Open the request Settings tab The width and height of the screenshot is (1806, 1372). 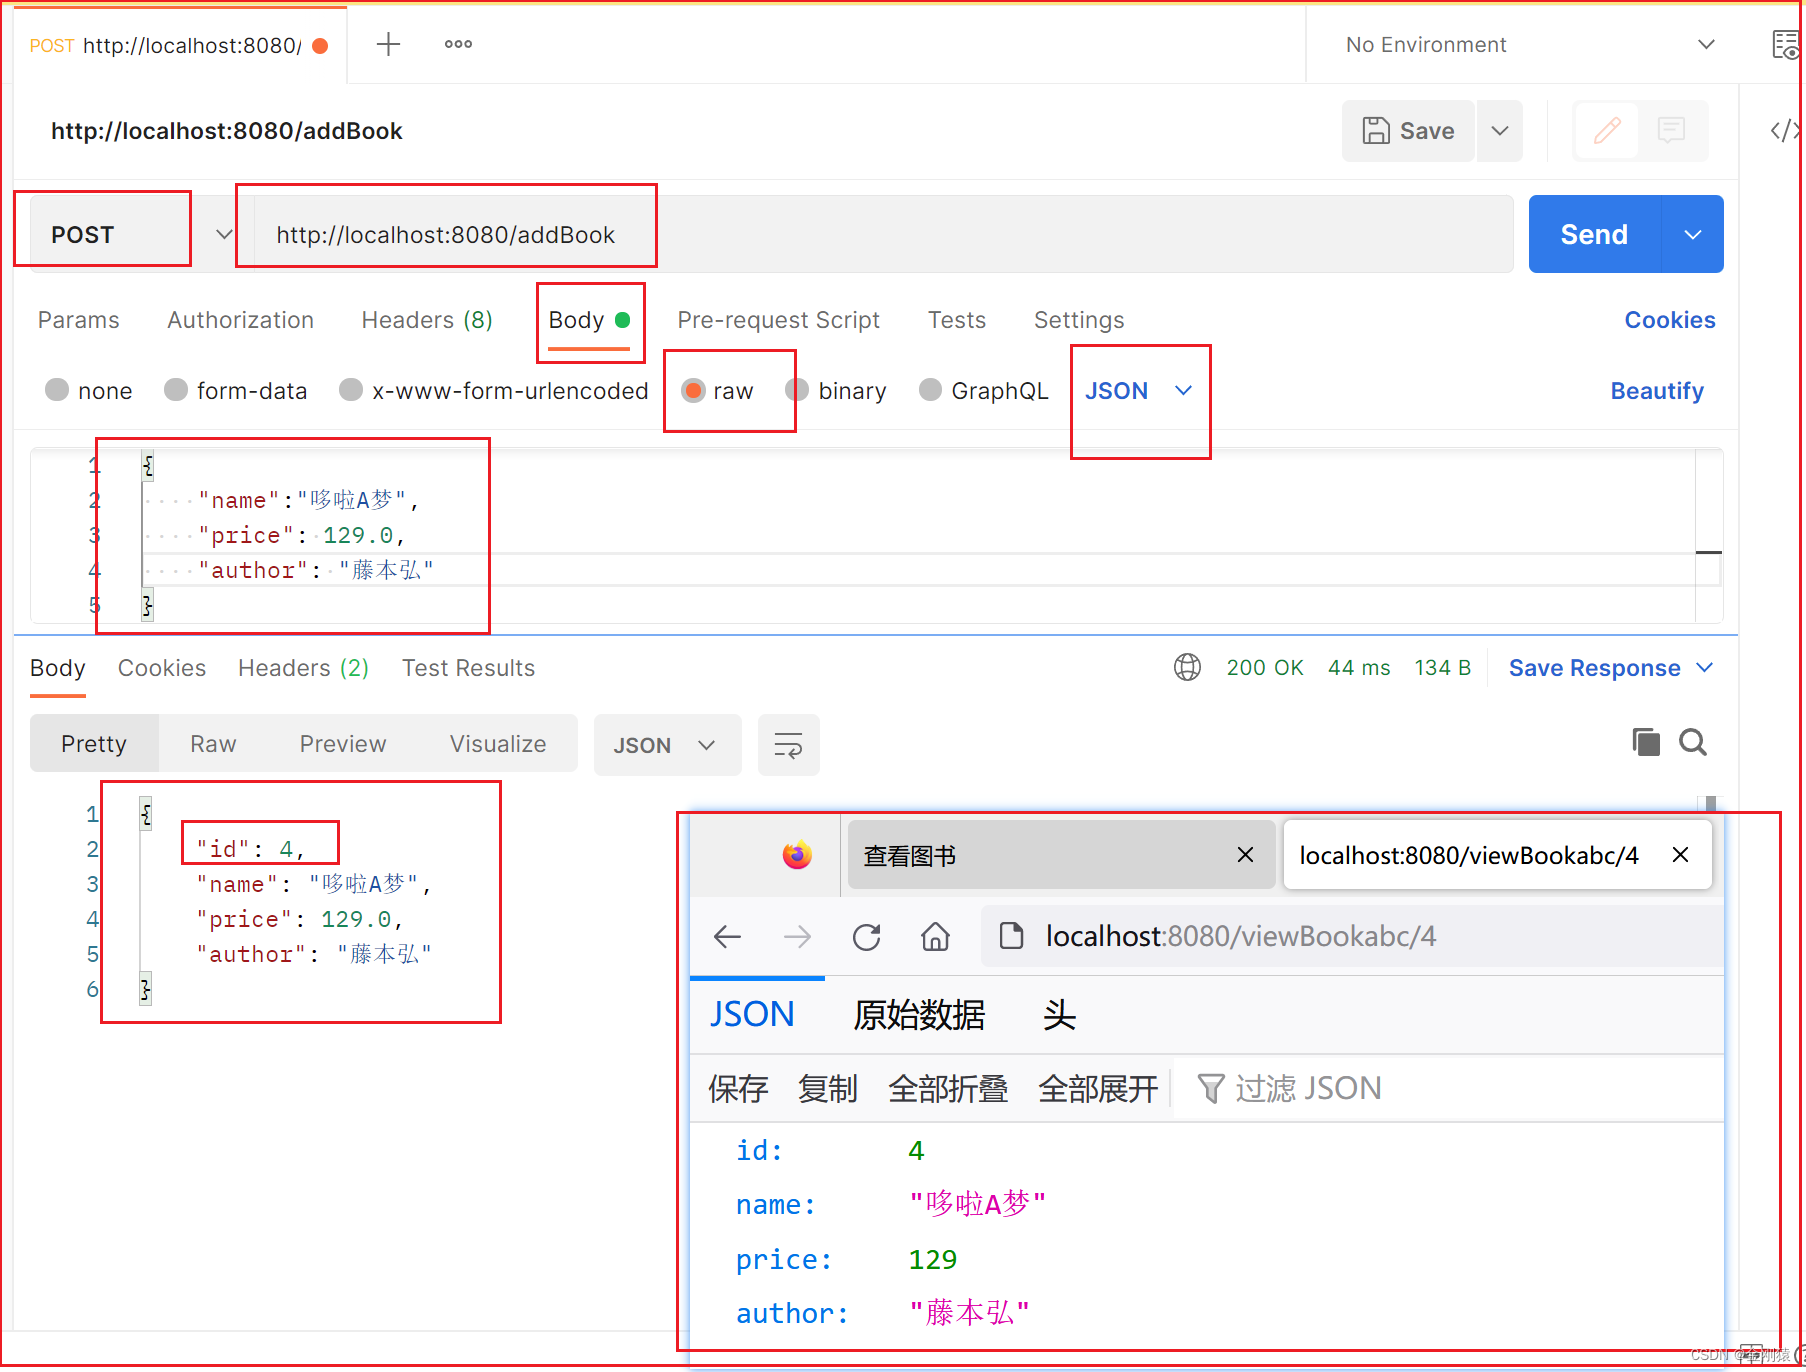coord(1078,320)
